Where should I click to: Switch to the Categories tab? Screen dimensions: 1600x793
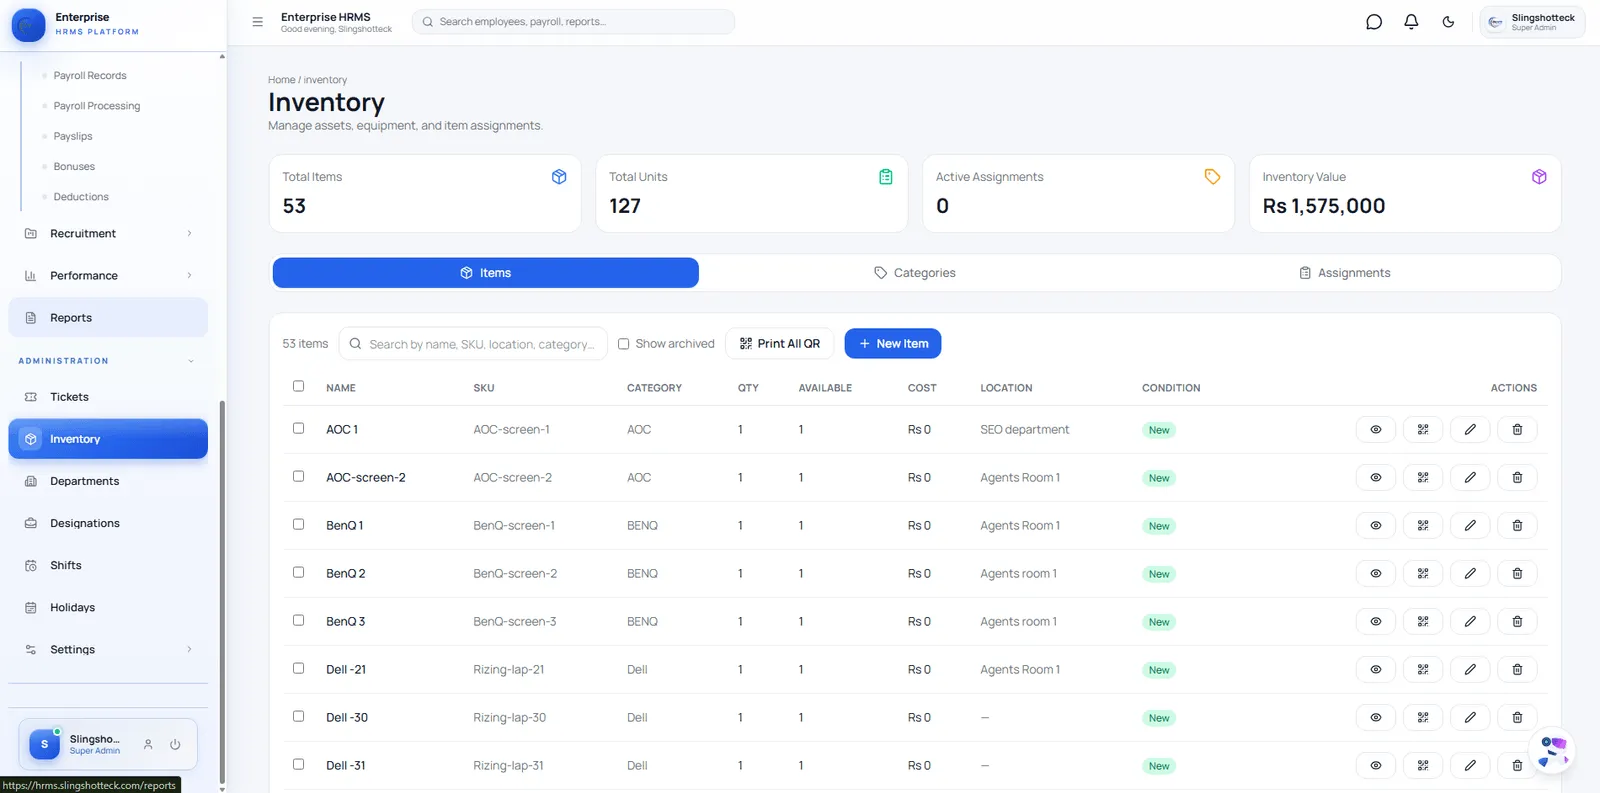tap(915, 273)
